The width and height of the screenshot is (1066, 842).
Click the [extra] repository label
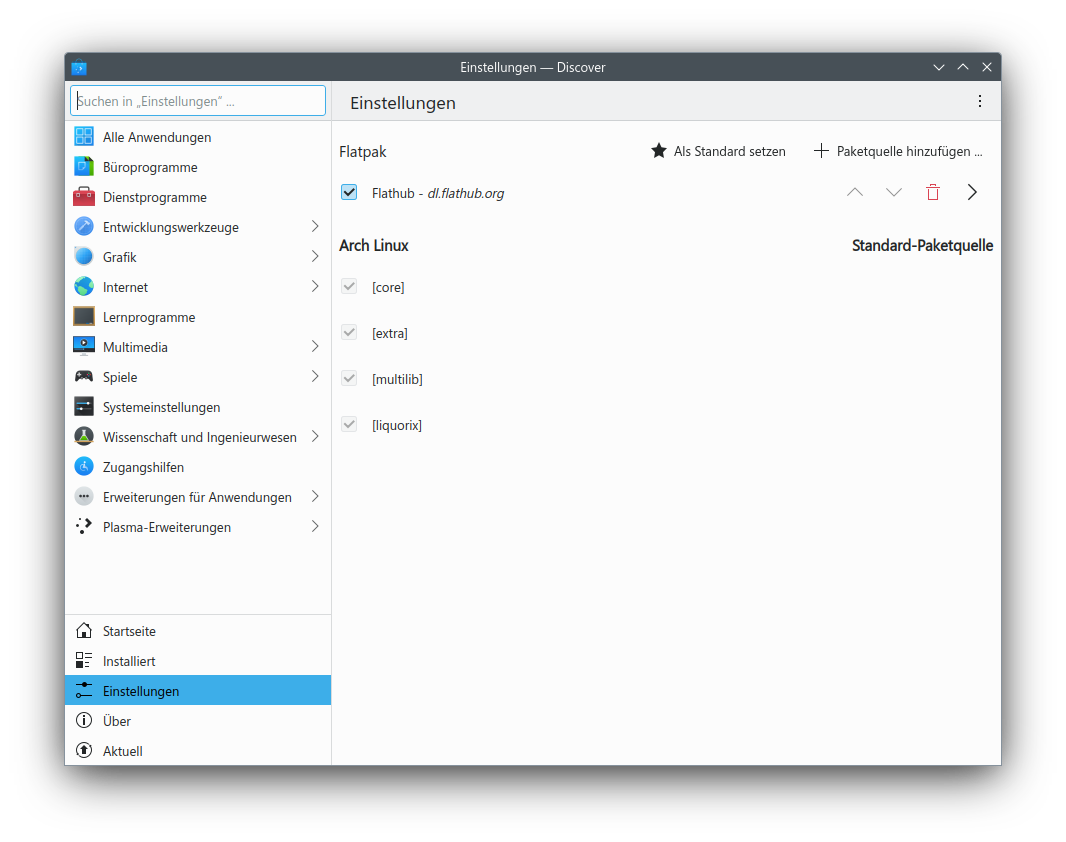[x=390, y=333]
